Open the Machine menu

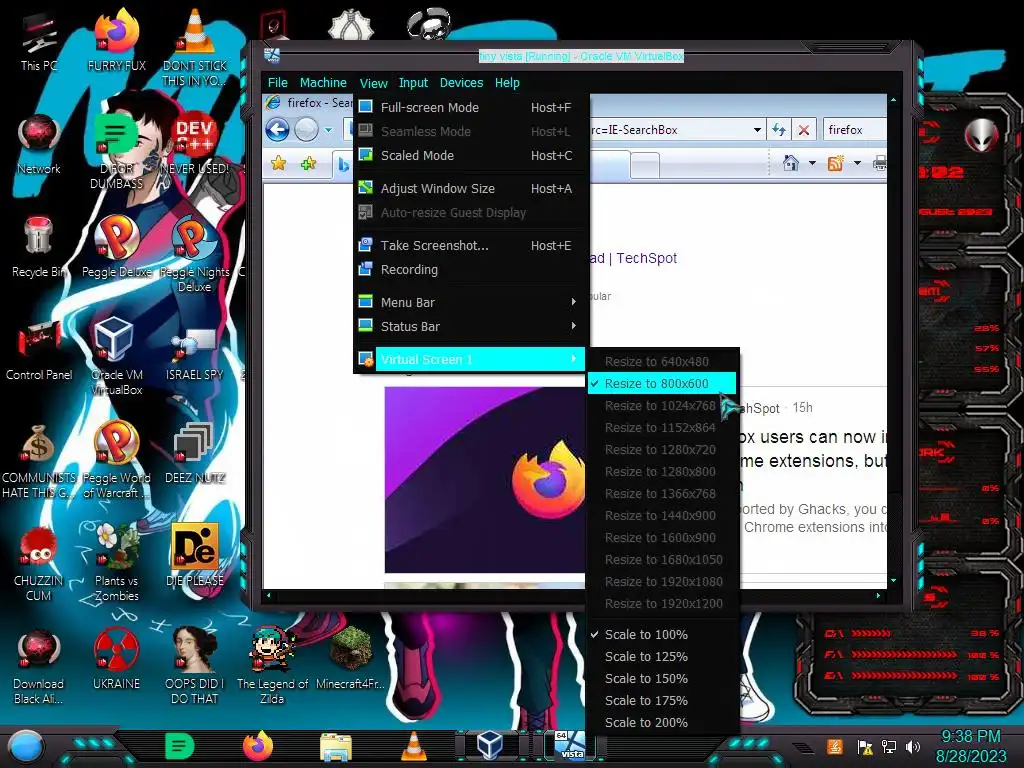pos(323,83)
